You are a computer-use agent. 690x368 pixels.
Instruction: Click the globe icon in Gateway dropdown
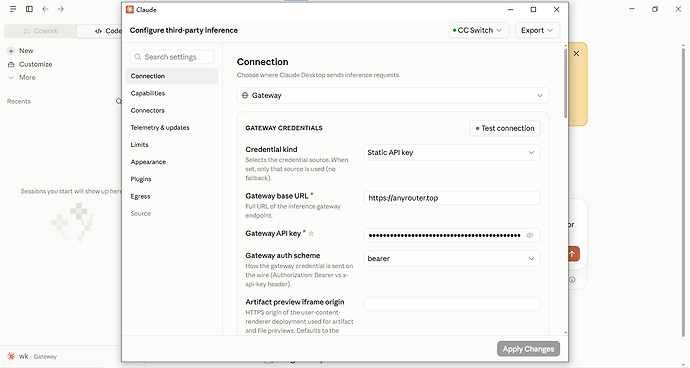tap(245, 96)
